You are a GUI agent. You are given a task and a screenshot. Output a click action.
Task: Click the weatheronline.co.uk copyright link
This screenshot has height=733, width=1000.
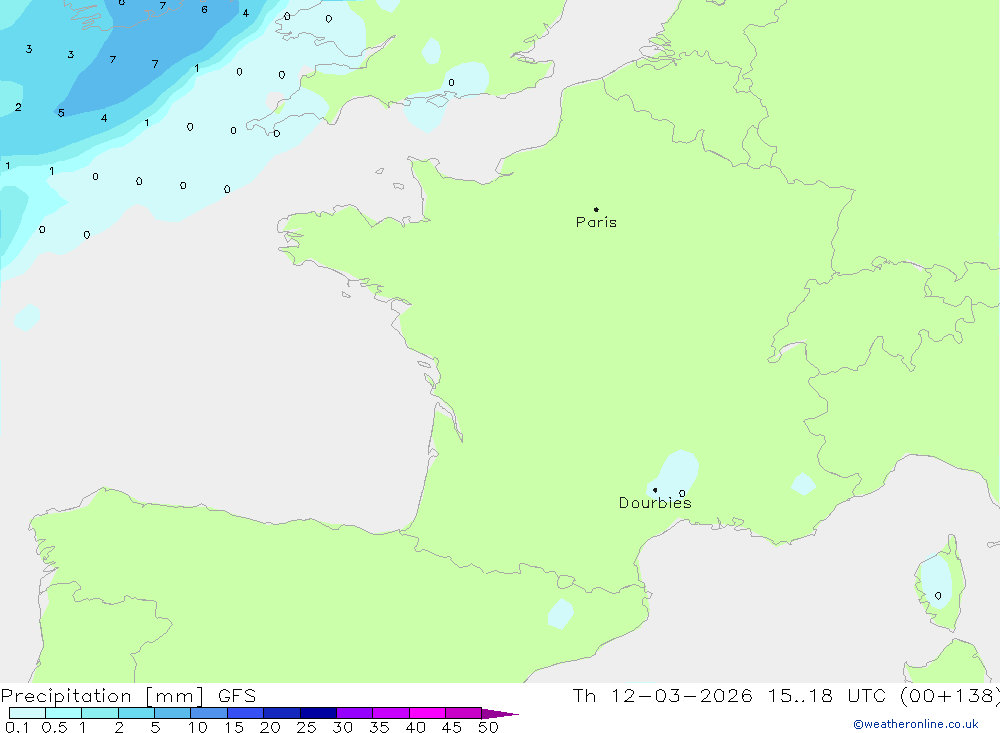(916, 724)
